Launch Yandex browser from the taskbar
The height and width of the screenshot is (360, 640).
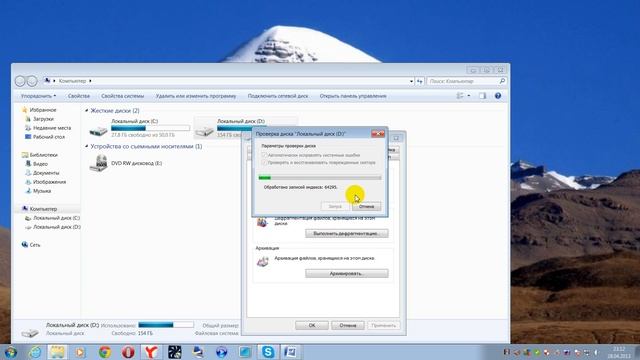(151, 352)
